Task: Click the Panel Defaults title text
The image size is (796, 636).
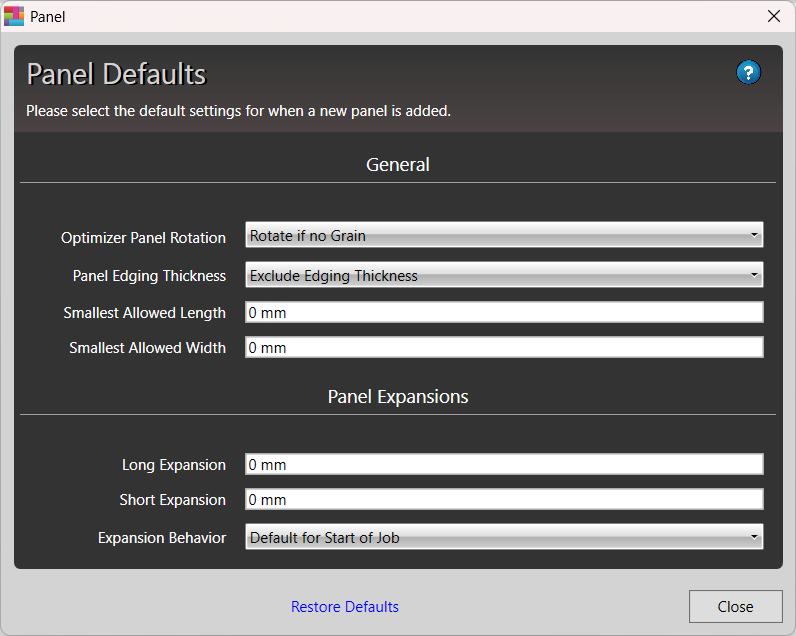Action: coord(116,74)
